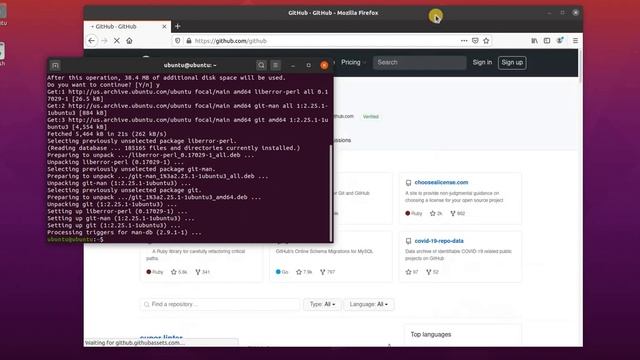Open a new Firefox tab
Screen dimensions: 640x360
[x=178, y=27]
